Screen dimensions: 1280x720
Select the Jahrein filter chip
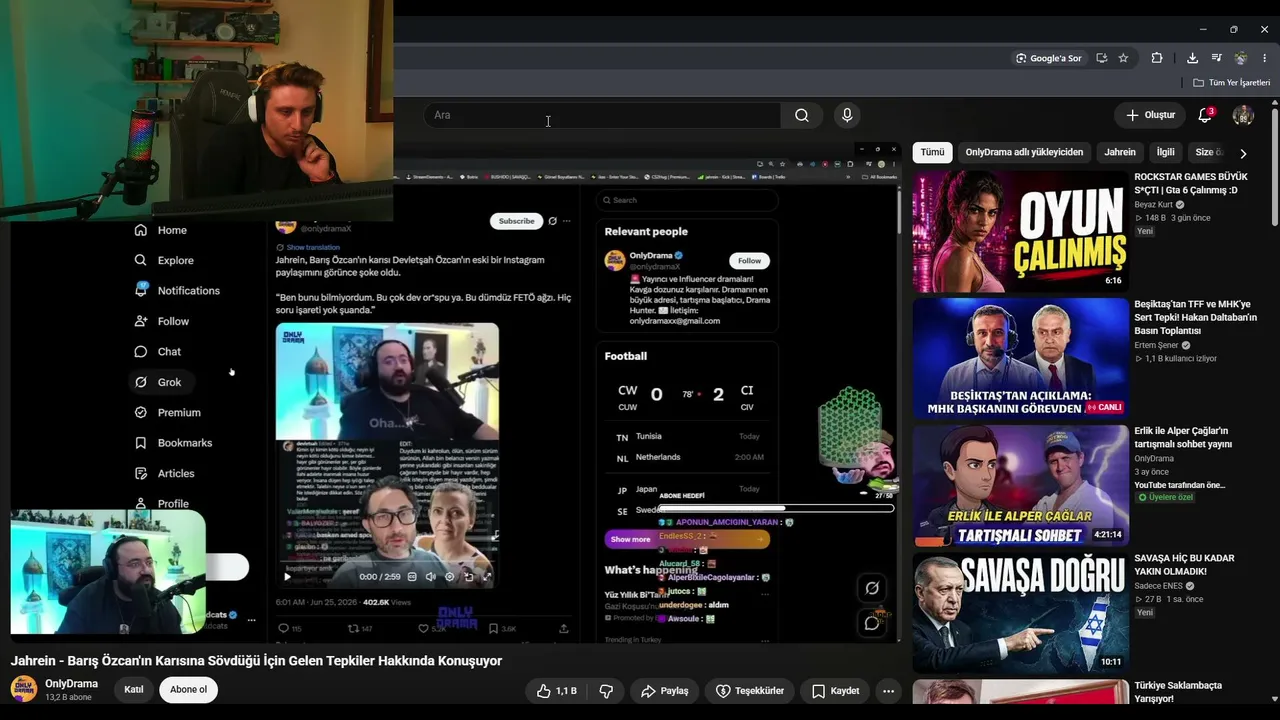coord(1120,152)
